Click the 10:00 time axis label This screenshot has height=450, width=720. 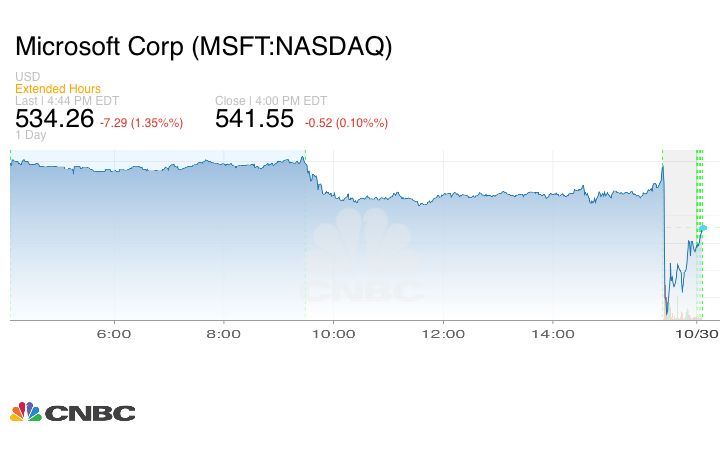[x=333, y=333]
